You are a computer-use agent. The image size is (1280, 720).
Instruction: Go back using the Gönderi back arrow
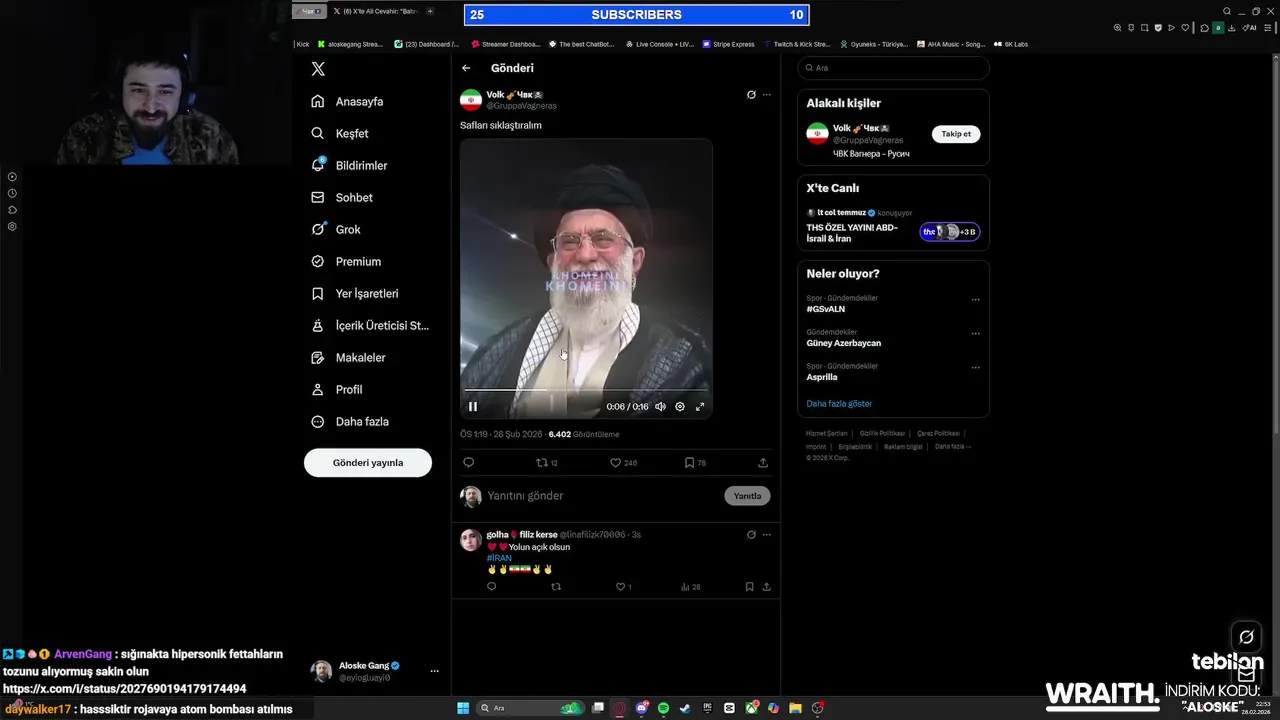466,68
